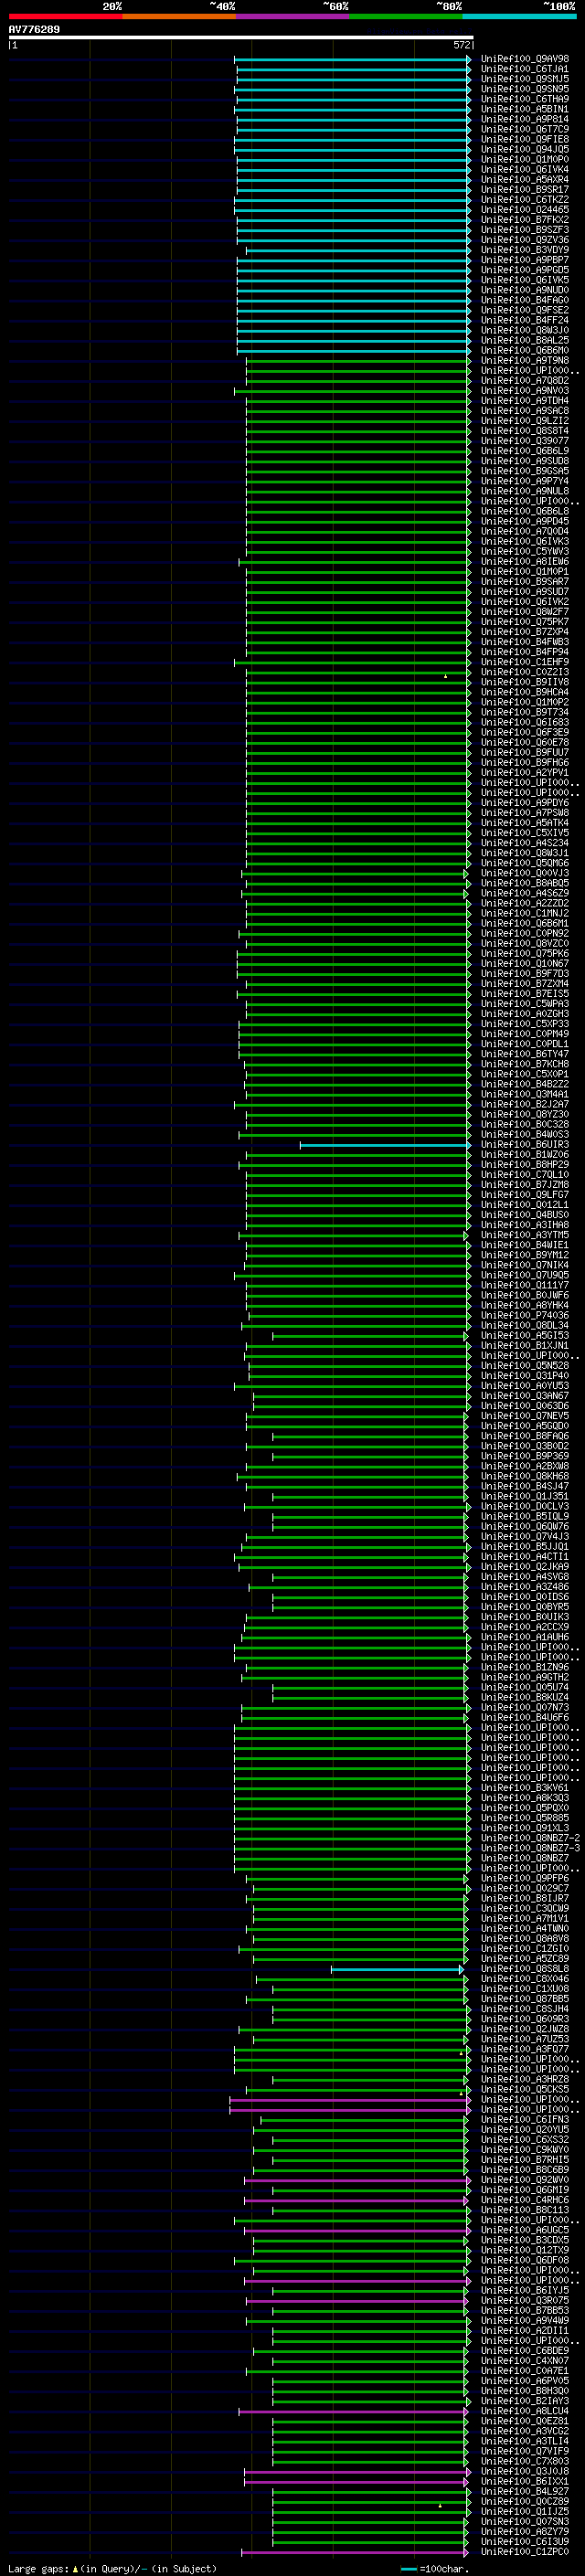Click the UniRef100_Q8W3J0 label
The width and height of the screenshot is (585, 2576).
[525, 331]
